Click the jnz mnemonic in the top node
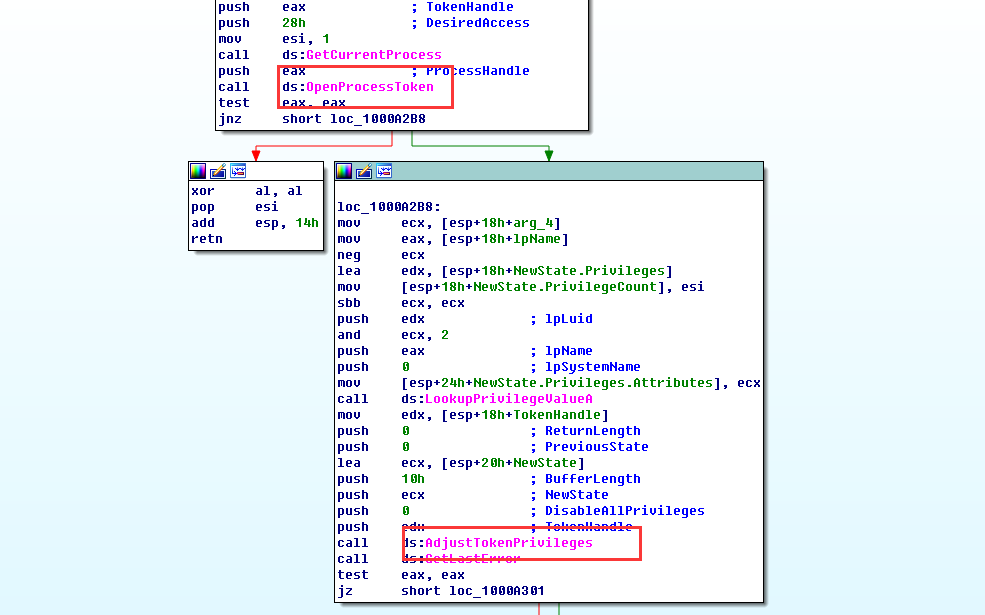The height and width of the screenshot is (615, 985). coord(230,119)
